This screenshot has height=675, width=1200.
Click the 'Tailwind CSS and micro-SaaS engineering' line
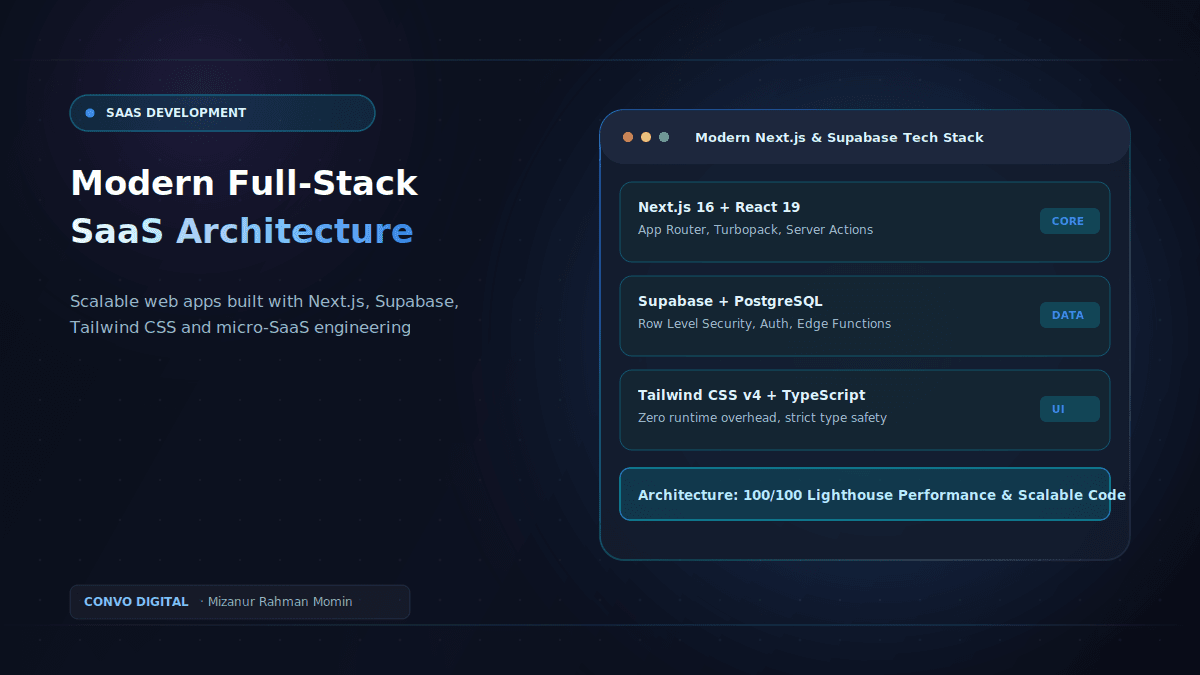(x=240, y=327)
